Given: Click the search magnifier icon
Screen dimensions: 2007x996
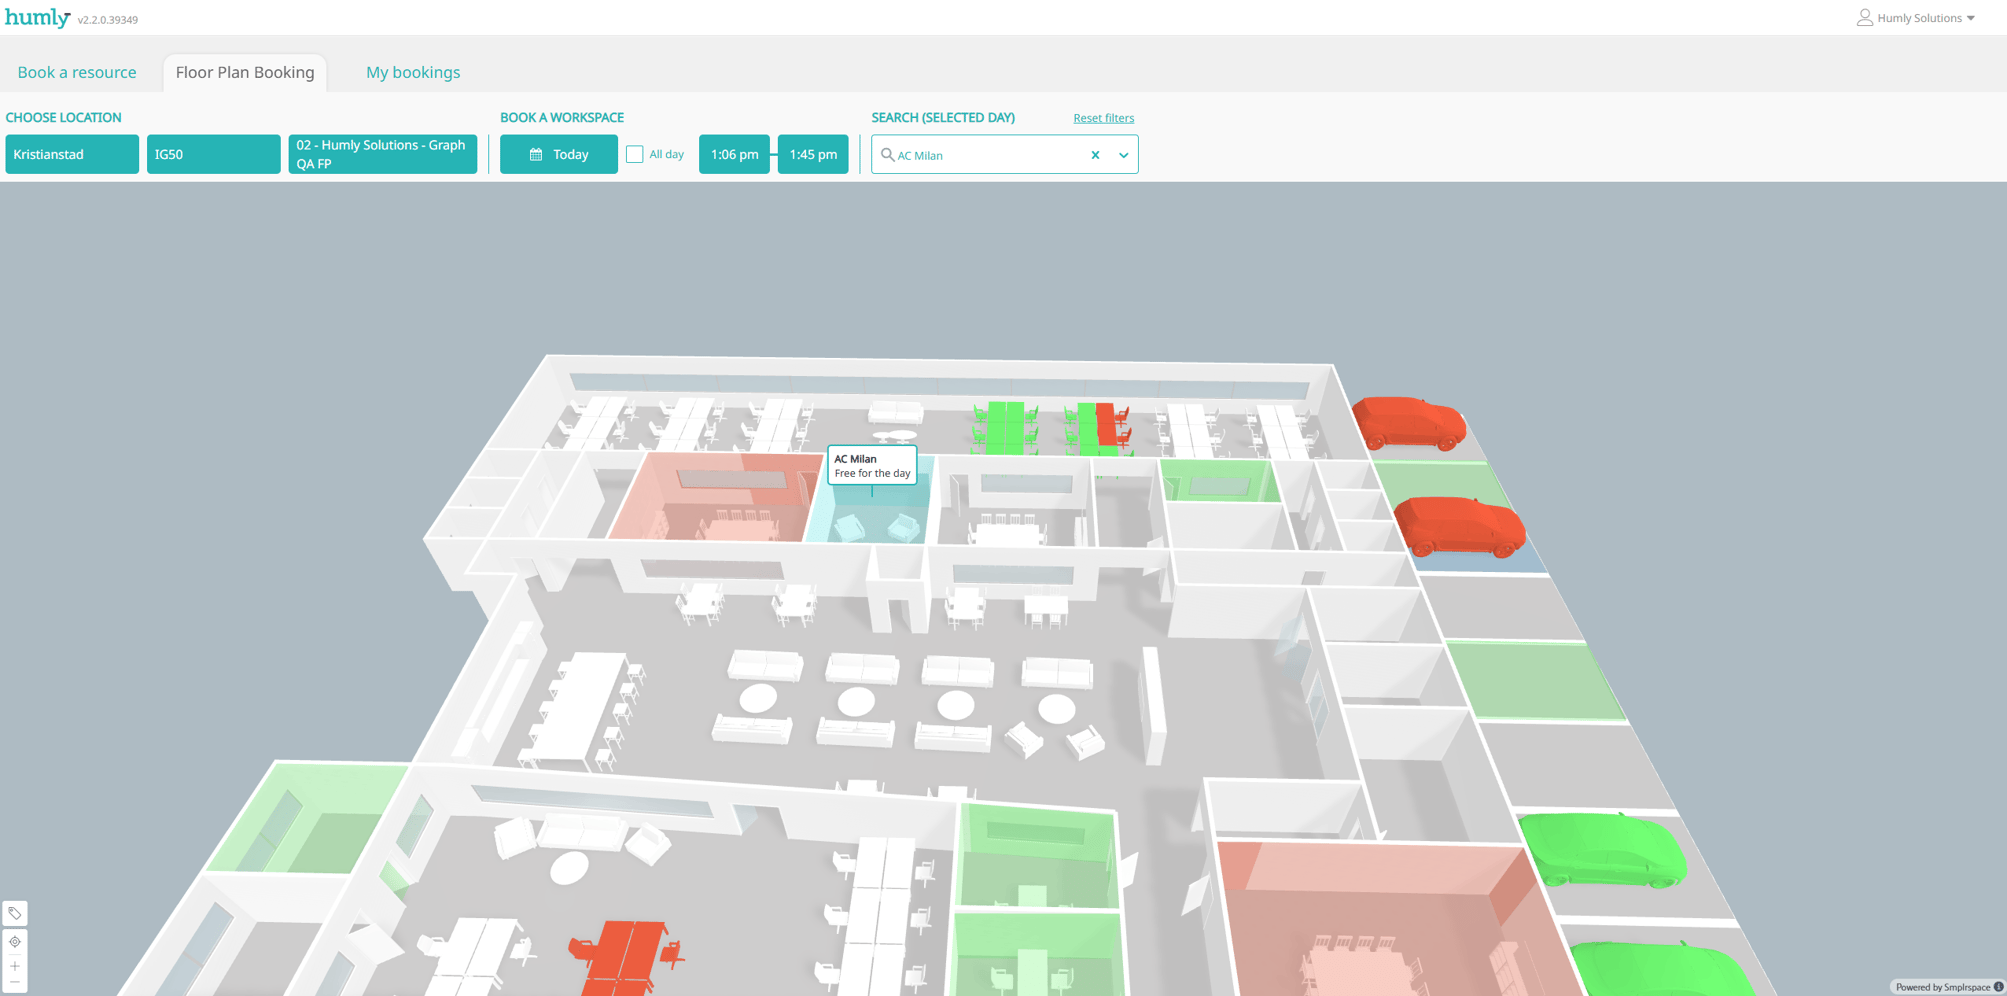Looking at the screenshot, I should pyautogui.click(x=887, y=155).
